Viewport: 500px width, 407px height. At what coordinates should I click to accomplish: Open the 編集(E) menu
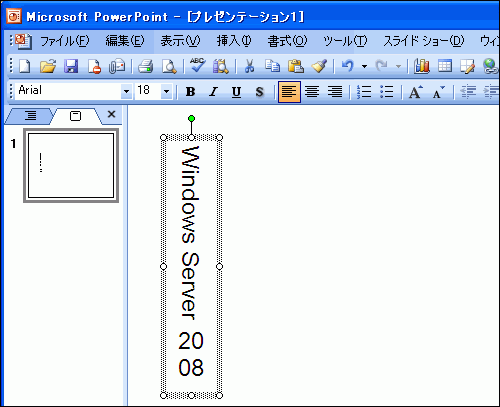[125, 41]
